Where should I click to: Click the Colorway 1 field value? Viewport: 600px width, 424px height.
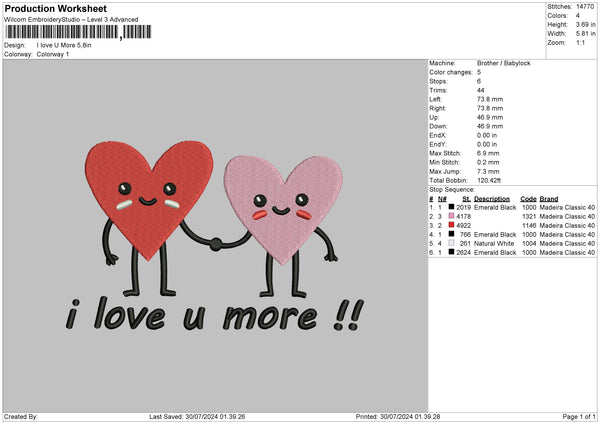[53, 54]
